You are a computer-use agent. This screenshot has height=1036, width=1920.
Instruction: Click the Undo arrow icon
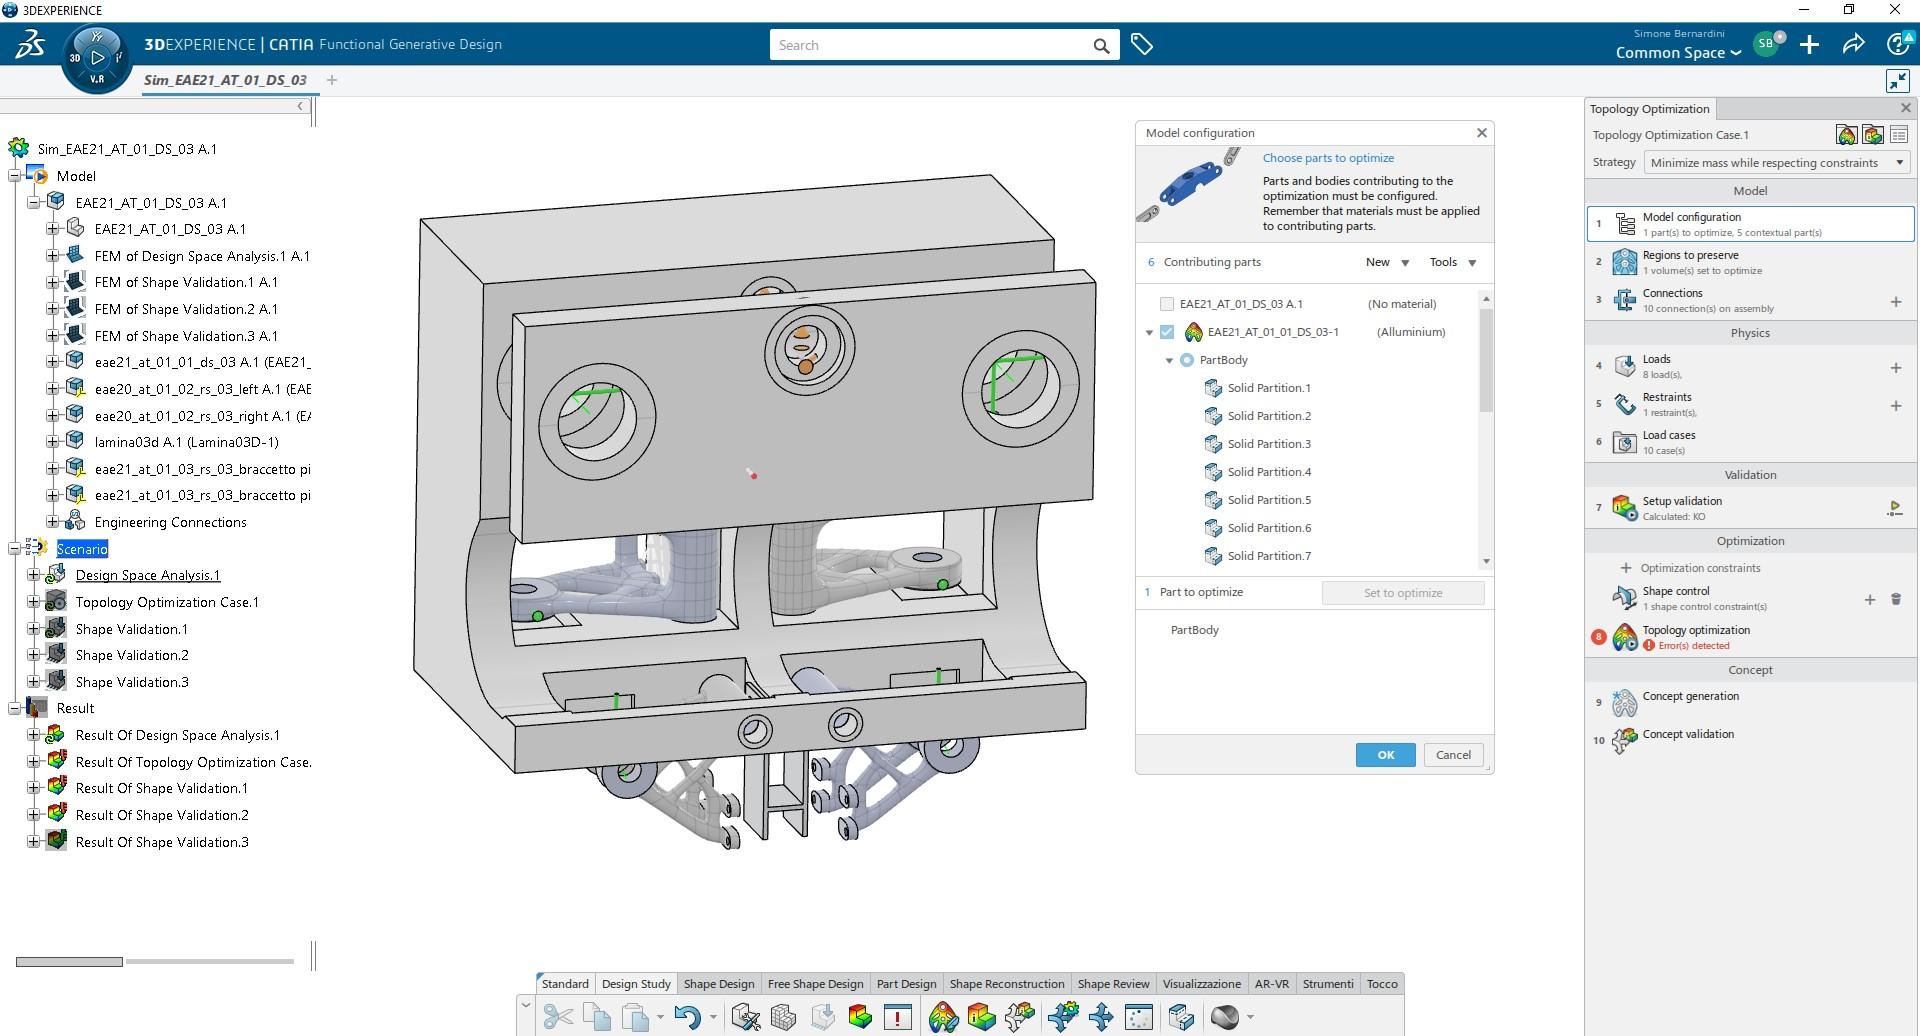pos(688,1017)
